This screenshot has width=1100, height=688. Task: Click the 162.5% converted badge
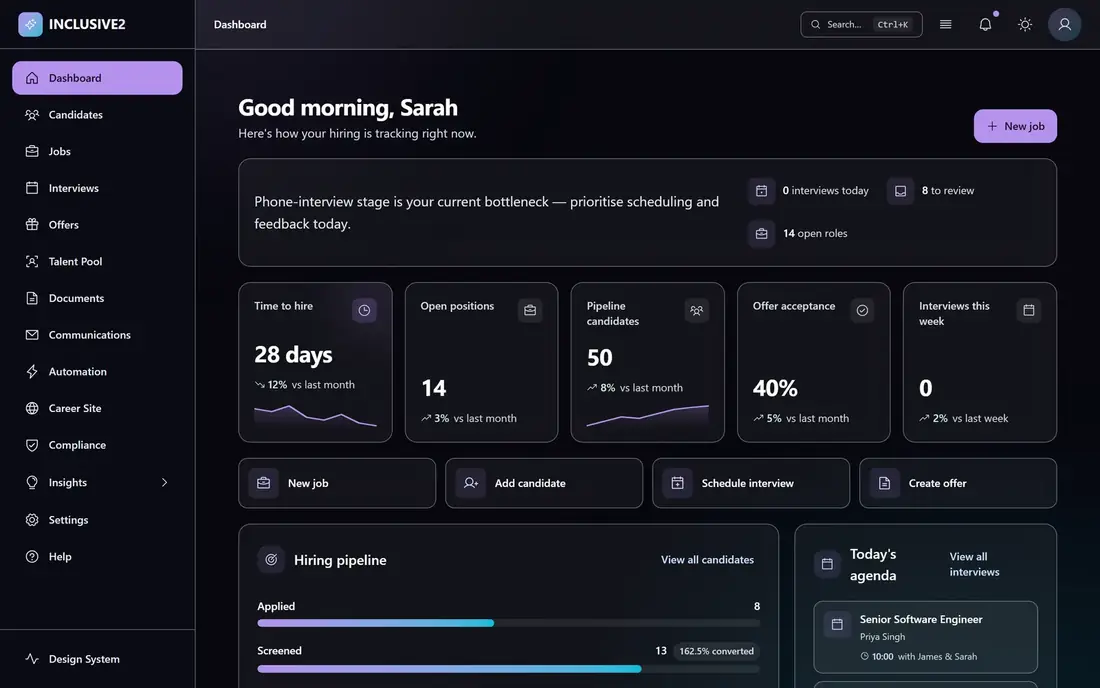coord(716,651)
